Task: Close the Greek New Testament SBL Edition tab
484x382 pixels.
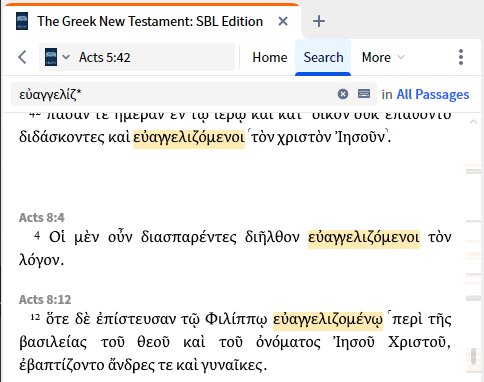Action: [x=283, y=21]
